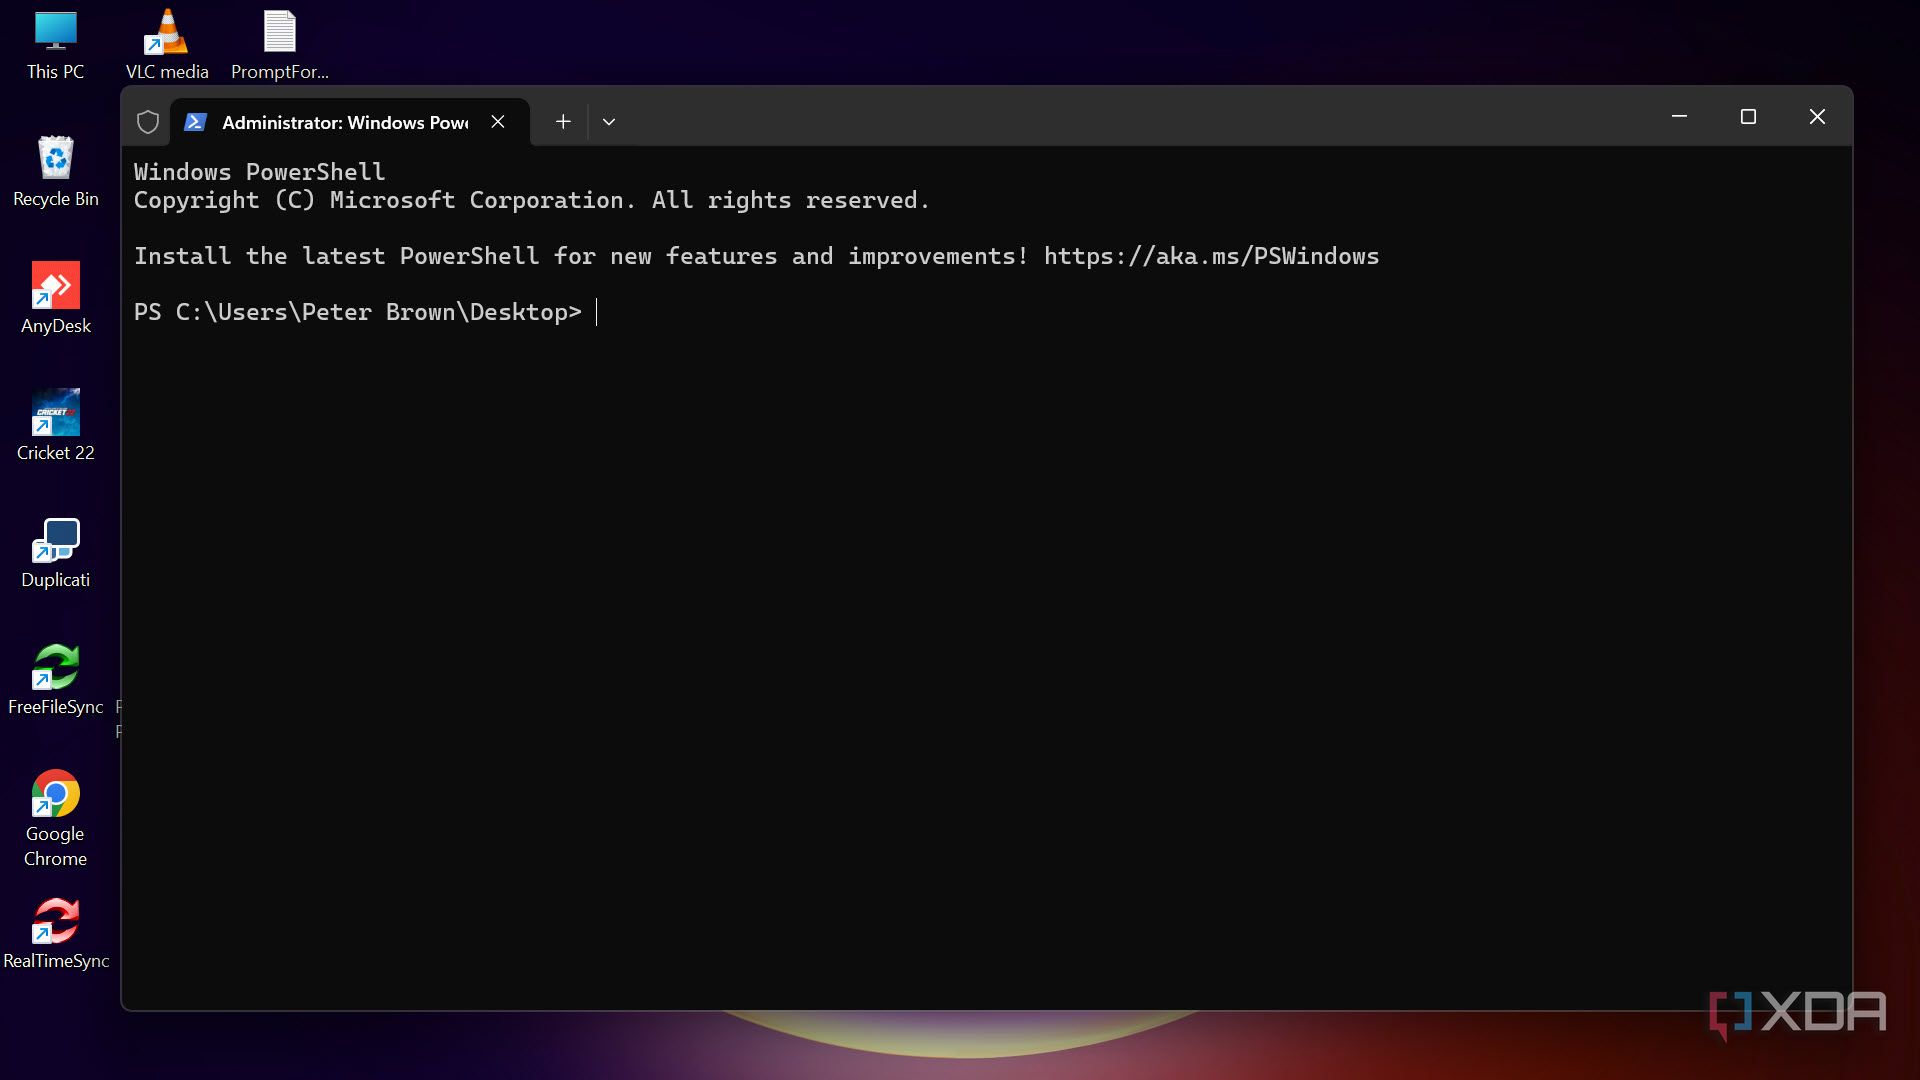The height and width of the screenshot is (1080, 1920).
Task: Start RealTimeSync
Action: [x=55, y=922]
